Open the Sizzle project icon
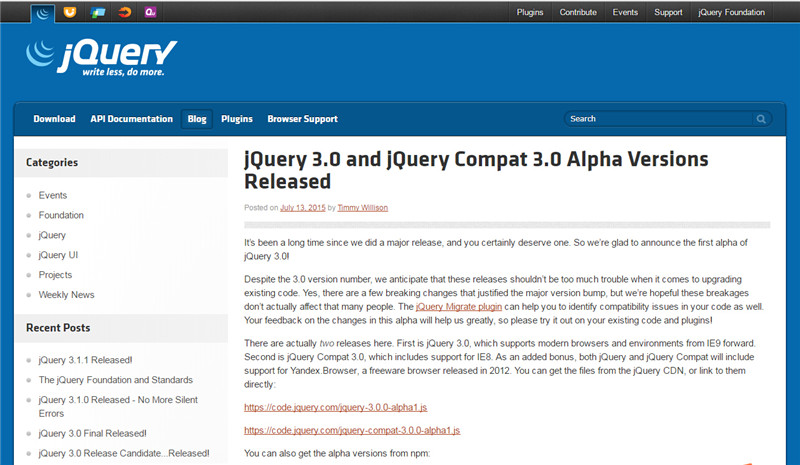This screenshot has width=800, height=465. coord(124,13)
